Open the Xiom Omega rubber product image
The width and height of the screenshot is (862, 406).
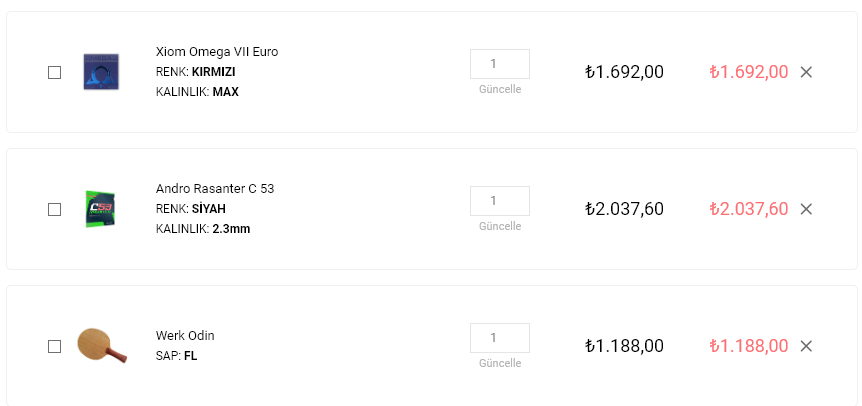(x=101, y=72)
